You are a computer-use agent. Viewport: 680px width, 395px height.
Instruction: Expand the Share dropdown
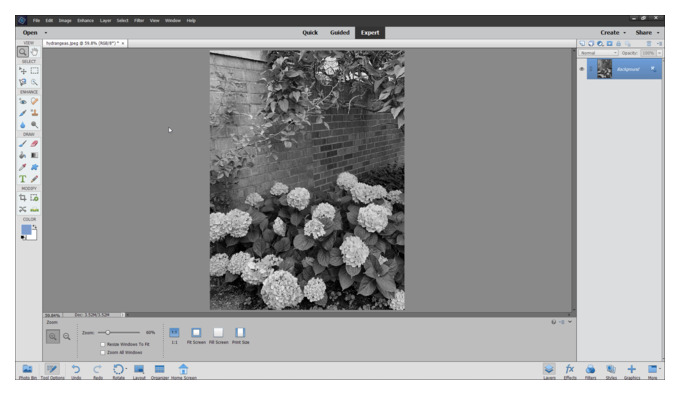click(x=658, y=33)
